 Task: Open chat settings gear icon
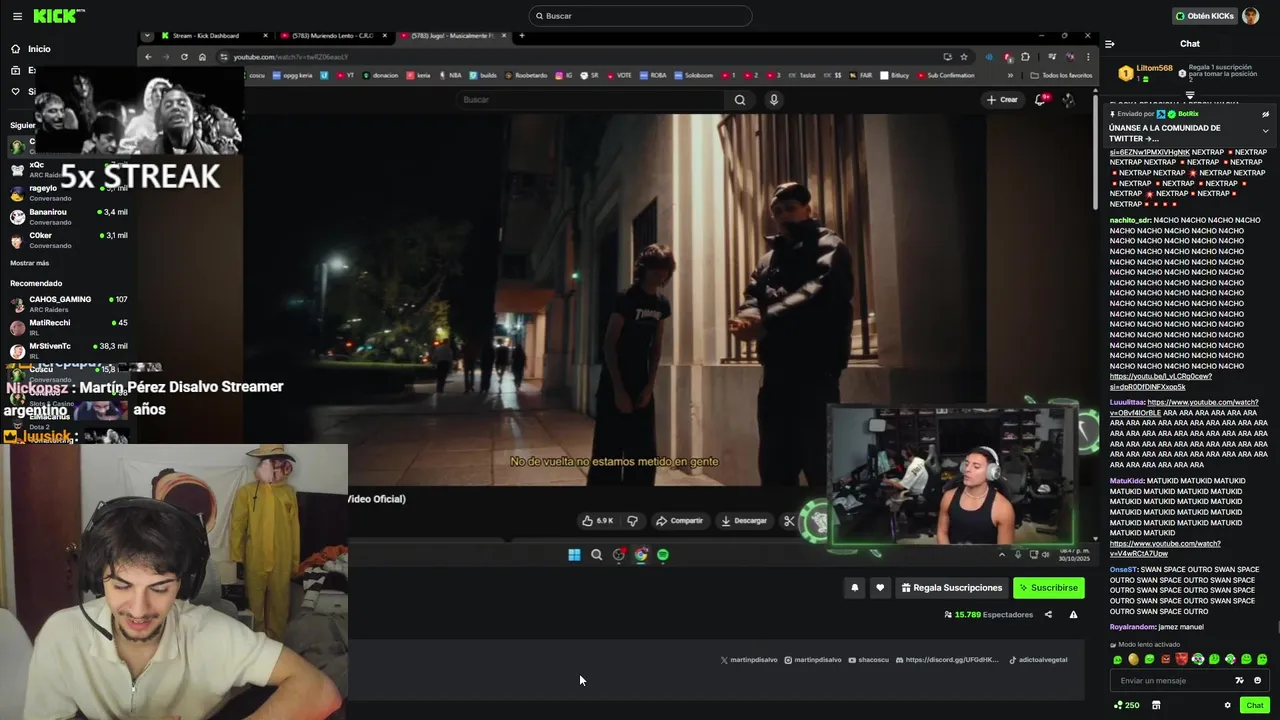(1228, 705)
